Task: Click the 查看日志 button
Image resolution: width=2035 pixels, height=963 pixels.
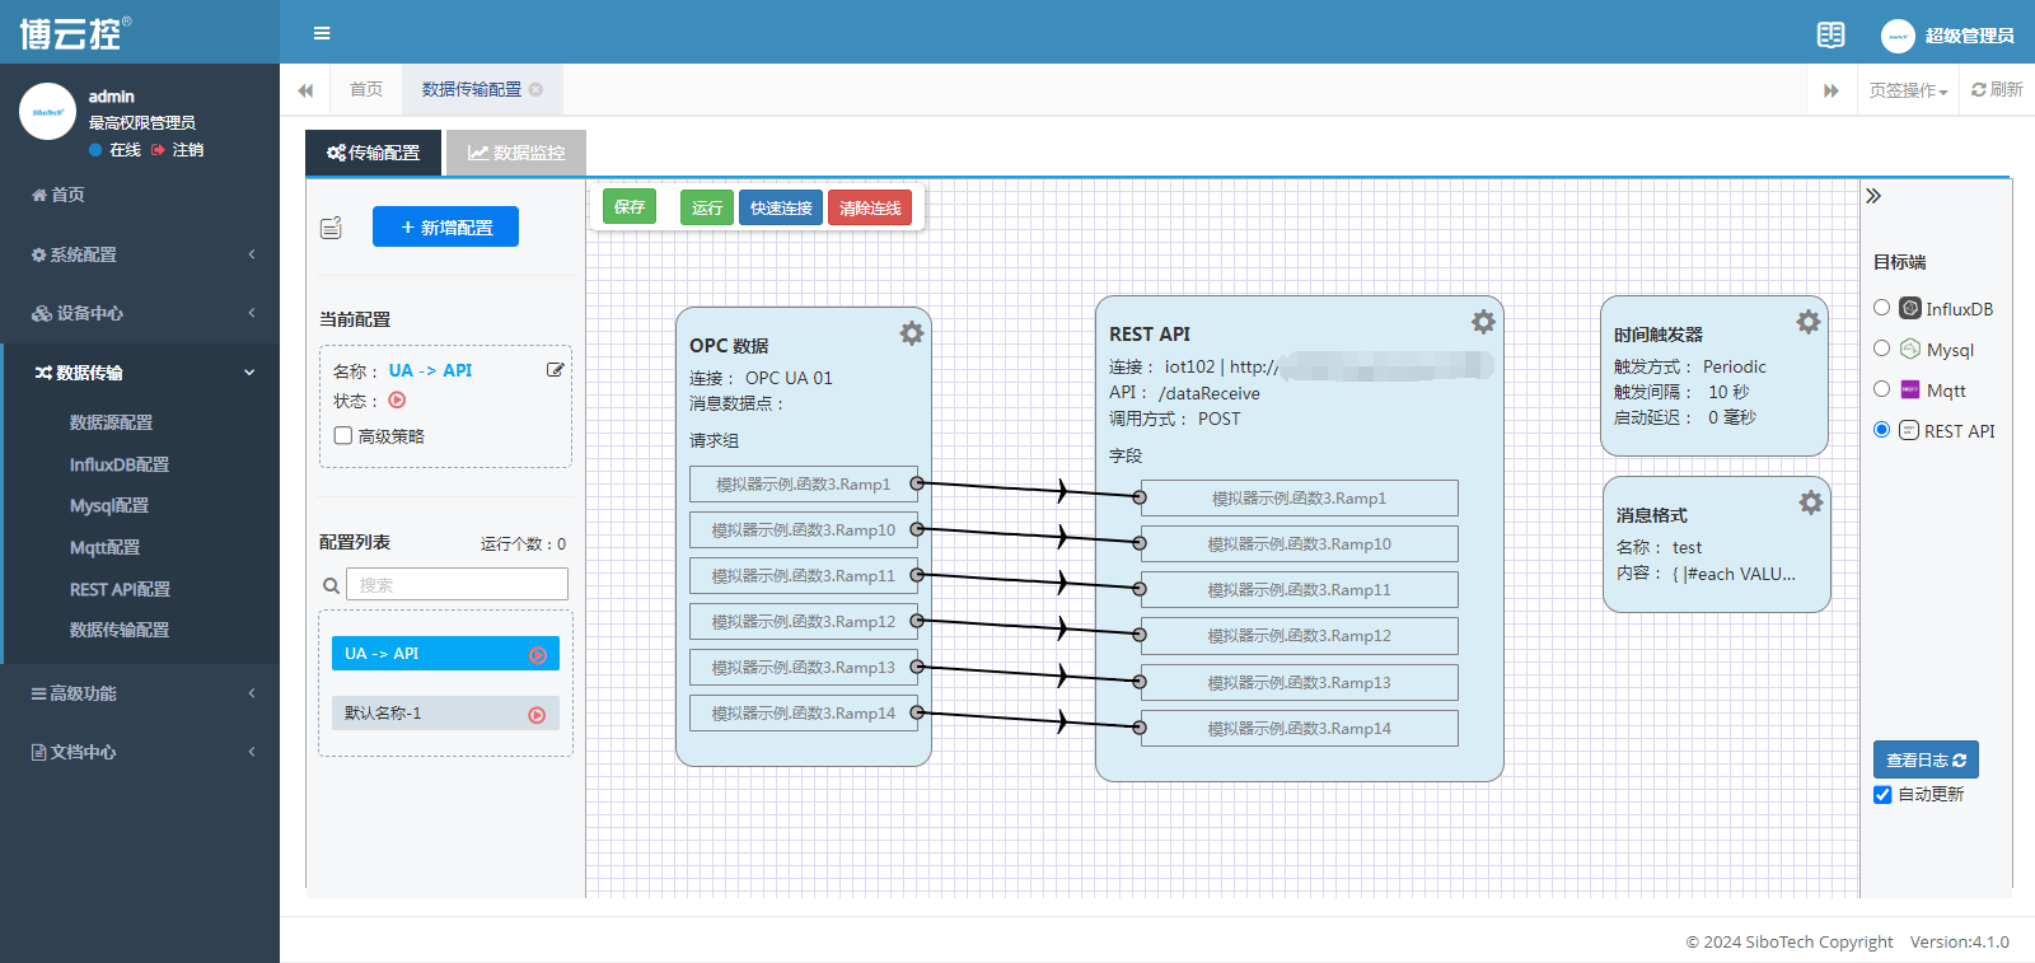Action: pyautogui.click(x=1926, y=760)
